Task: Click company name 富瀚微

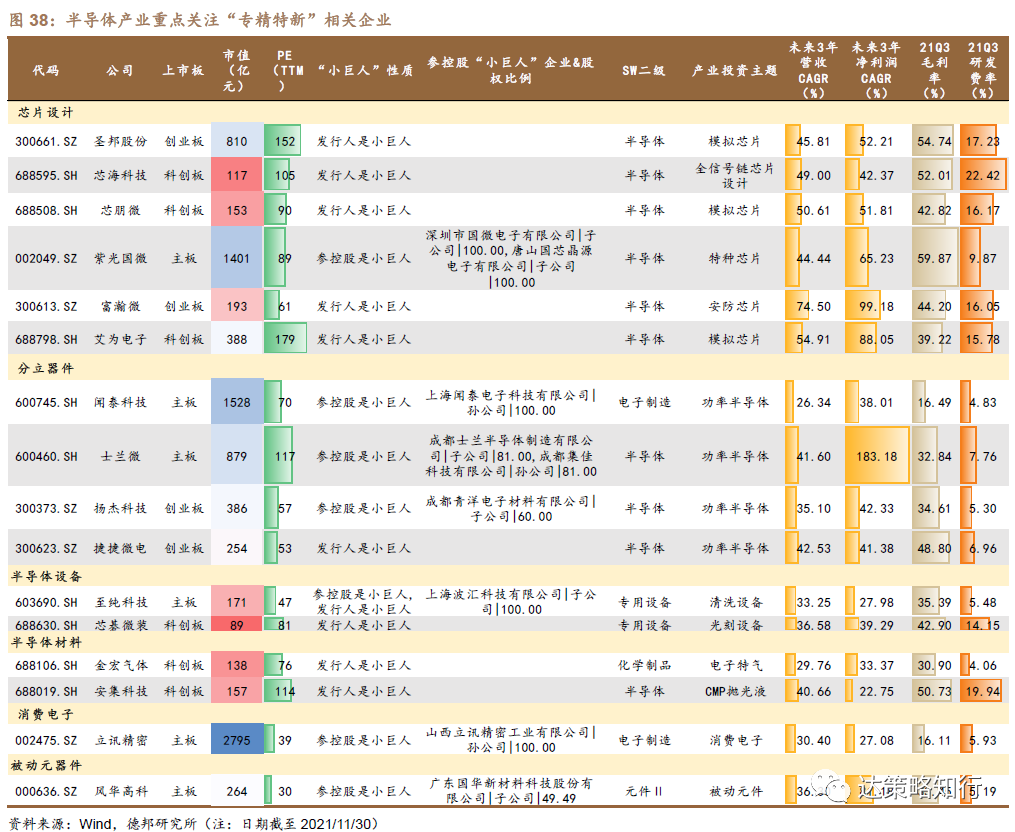Action: (x=120, y=306)
